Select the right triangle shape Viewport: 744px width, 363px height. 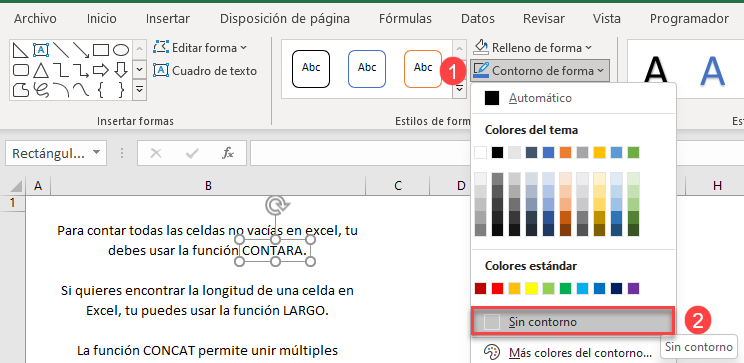pyautogui.click(x=20, y=49)
